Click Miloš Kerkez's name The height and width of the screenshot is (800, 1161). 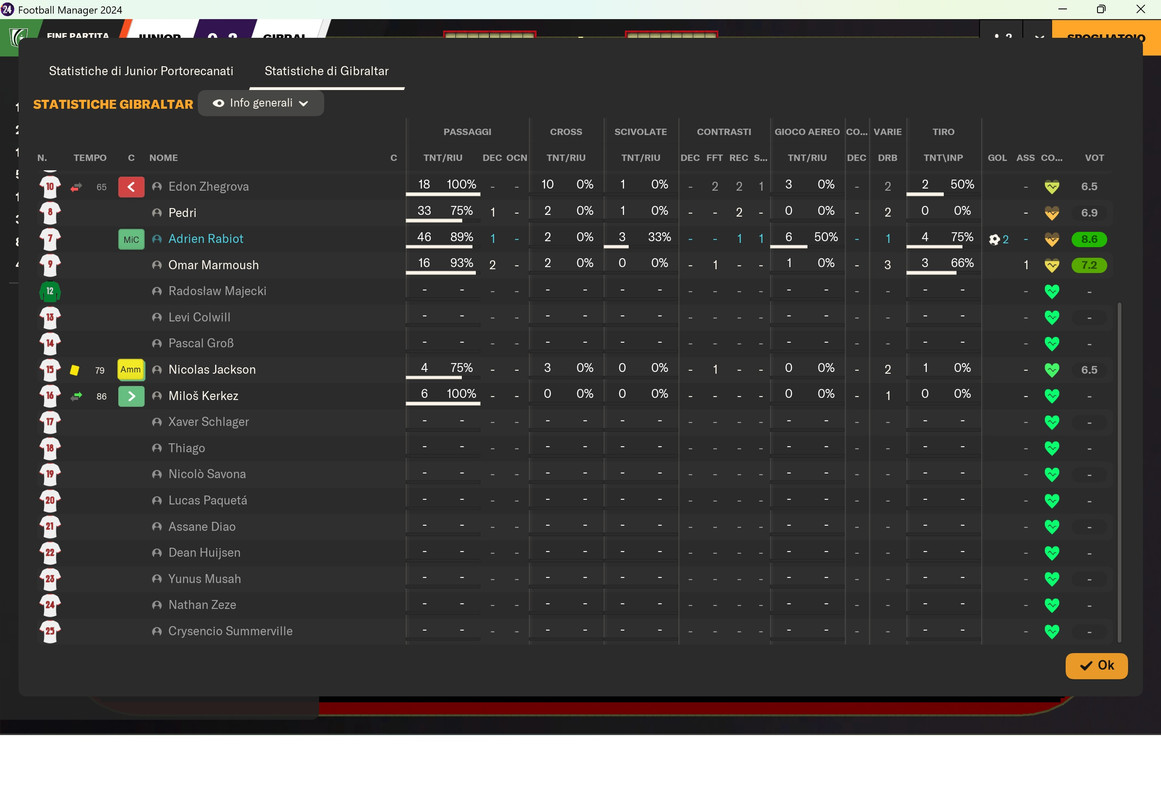click(203, 396)
